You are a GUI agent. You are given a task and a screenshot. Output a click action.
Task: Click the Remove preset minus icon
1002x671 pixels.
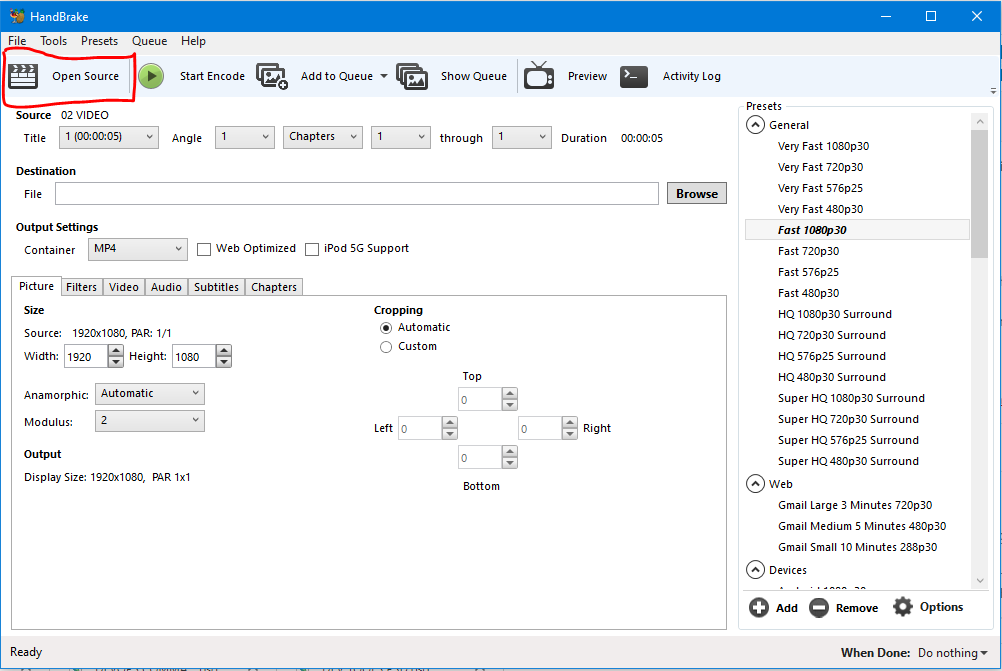coord(819,607)
